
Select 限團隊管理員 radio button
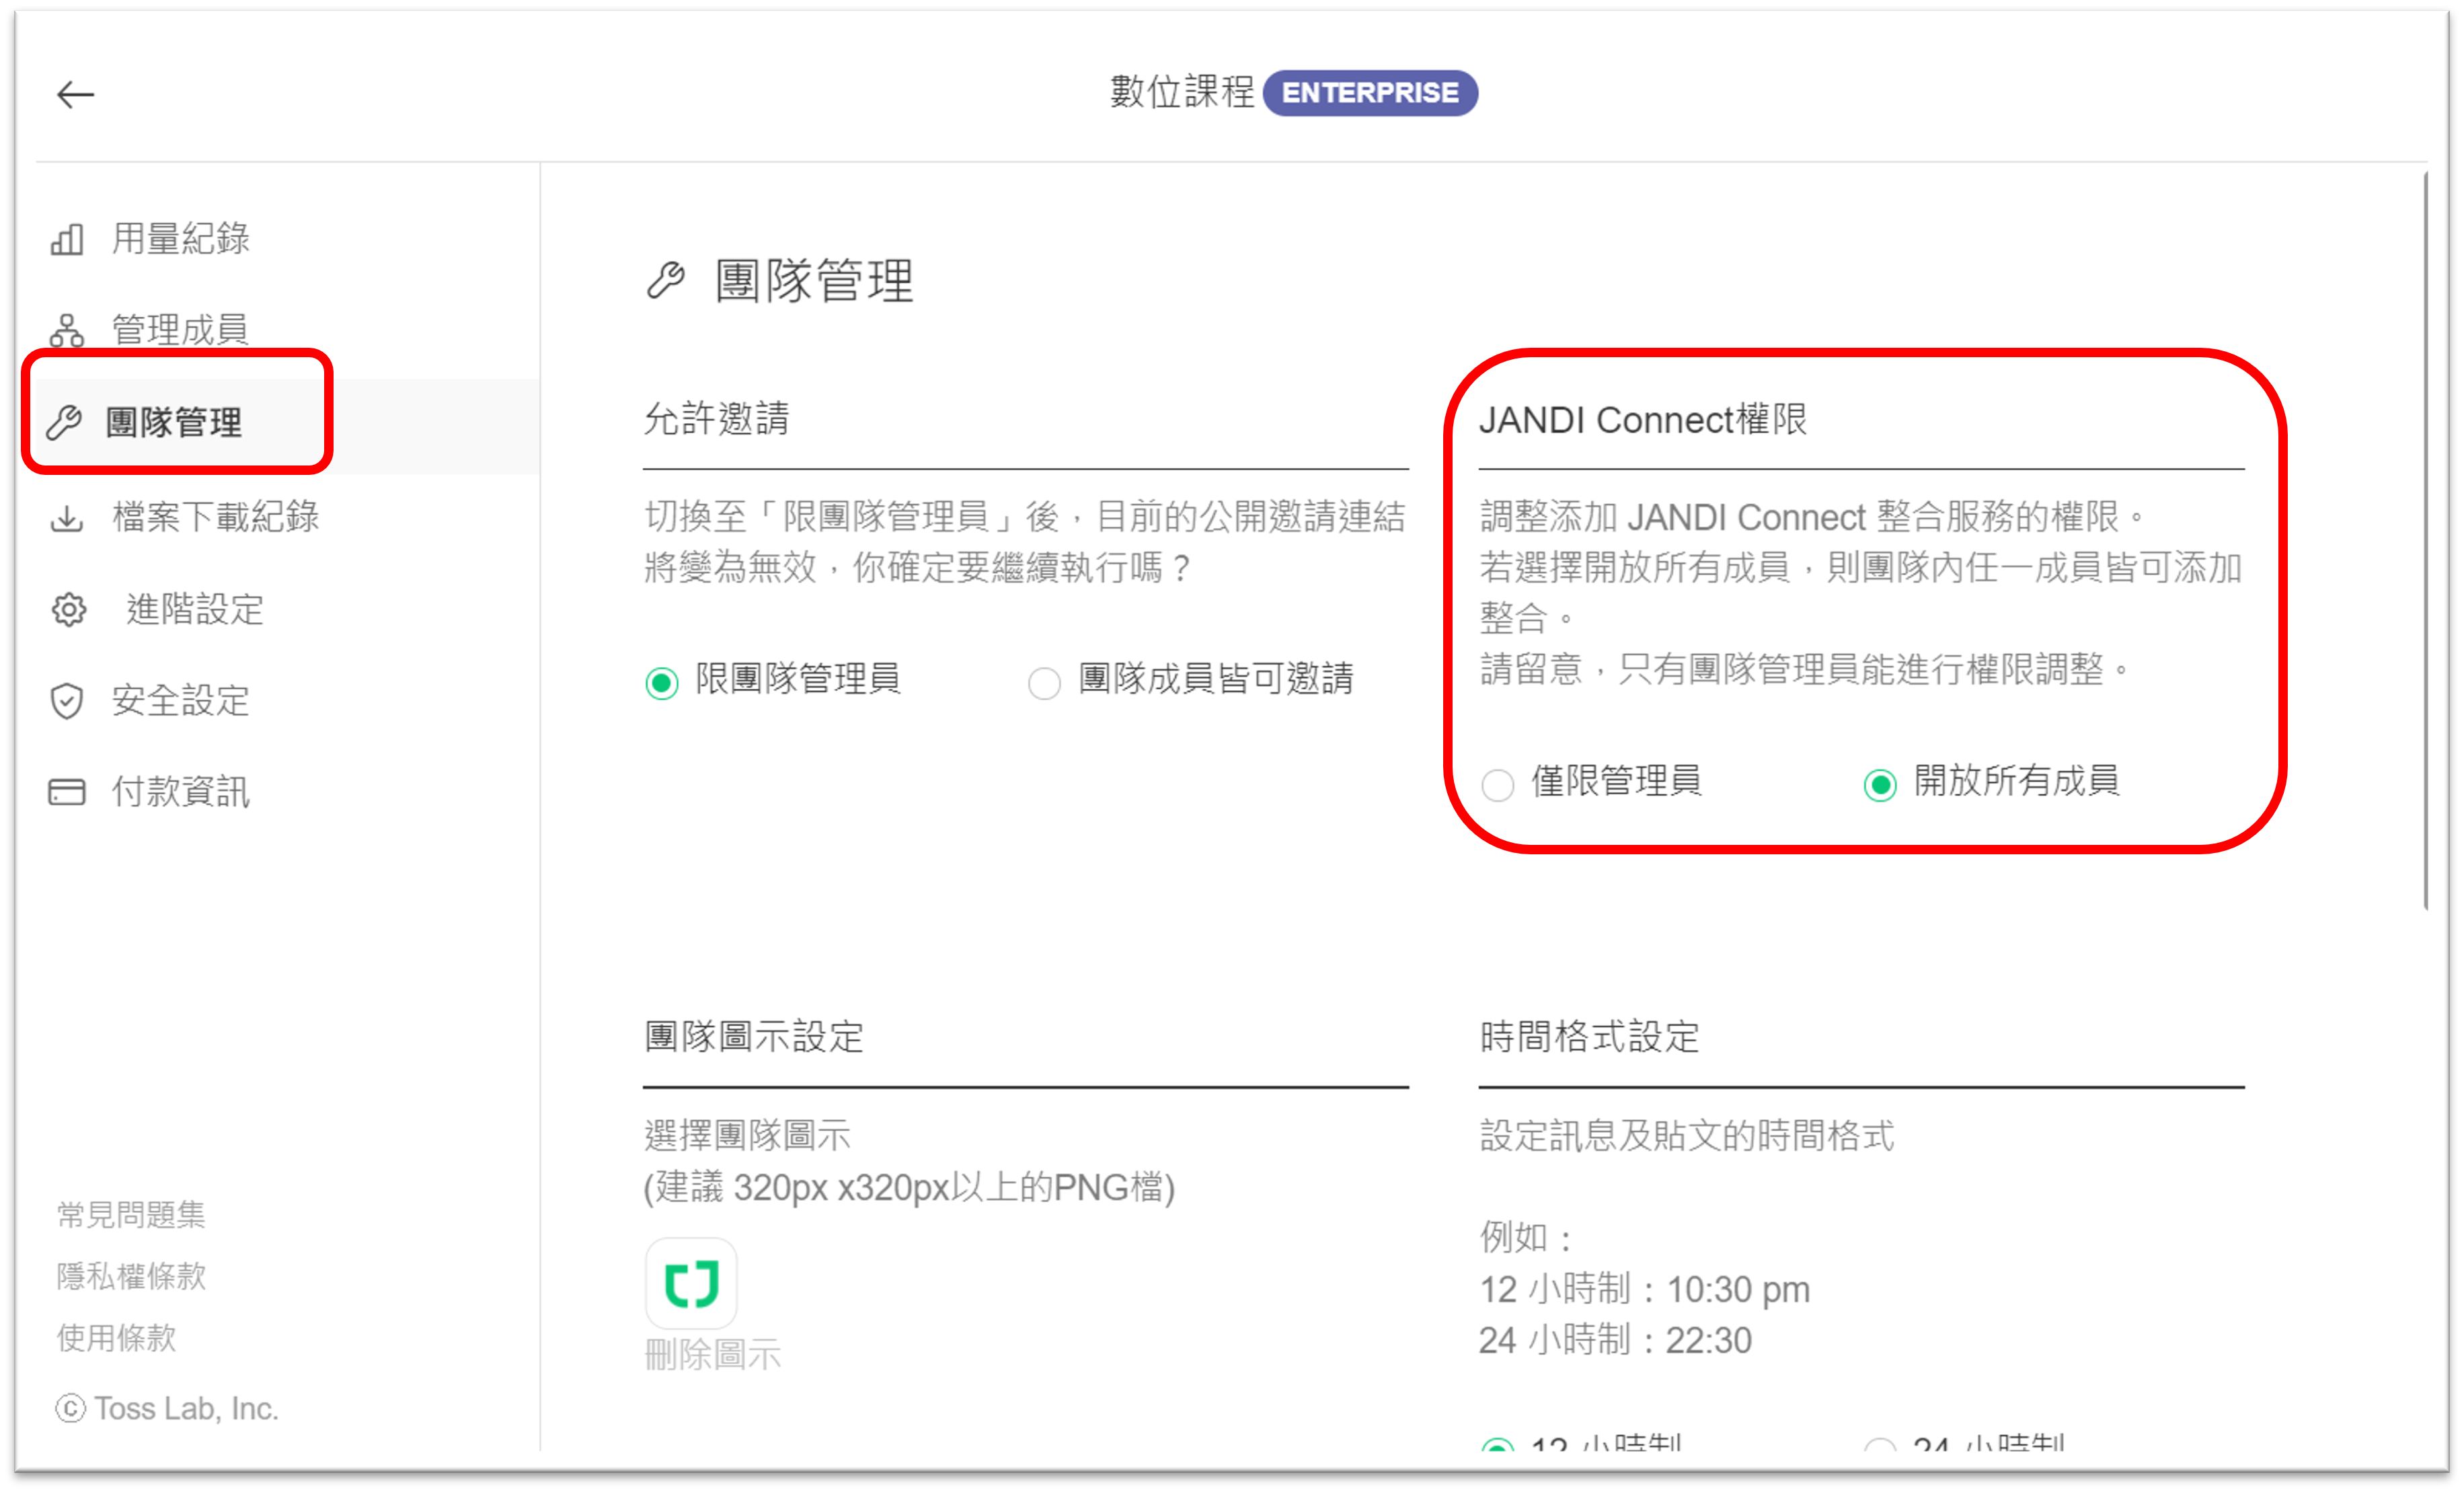tap(661, 683)
